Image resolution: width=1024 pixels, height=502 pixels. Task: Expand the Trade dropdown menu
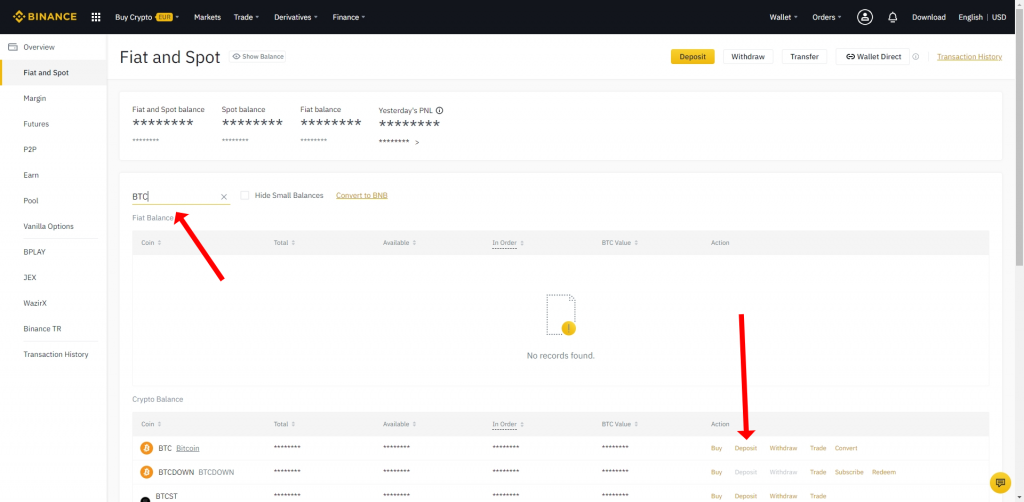246,17
